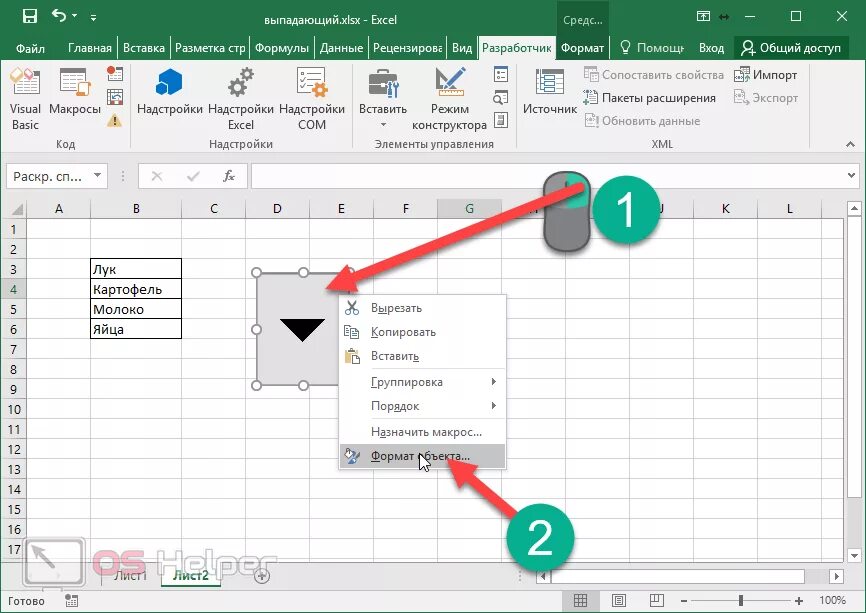Screen dimensions: 866x613
Task: Switch to the Вставка tab
Action: [144, 48]
